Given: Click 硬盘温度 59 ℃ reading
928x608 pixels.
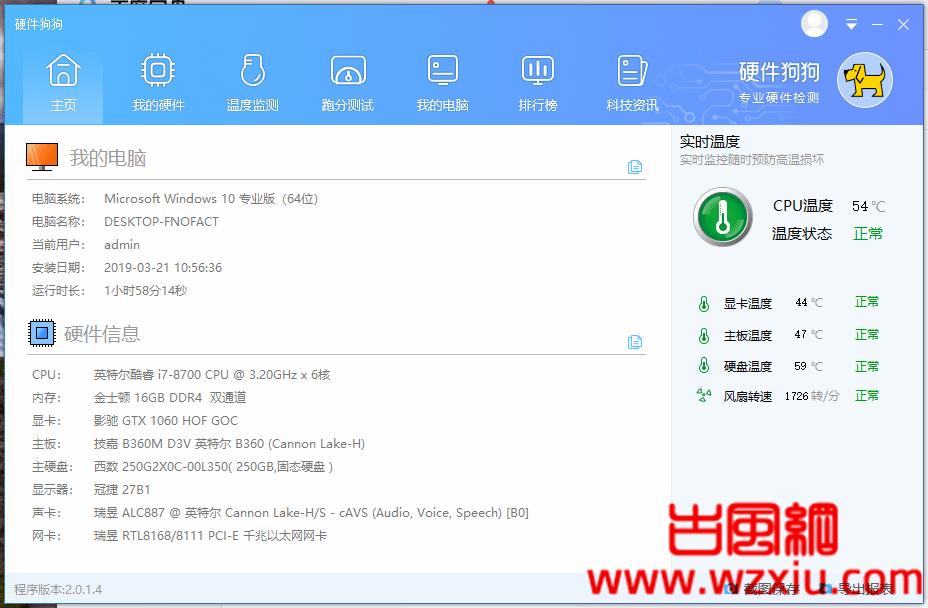Looking at the screenshot, I should click(808, 366).
